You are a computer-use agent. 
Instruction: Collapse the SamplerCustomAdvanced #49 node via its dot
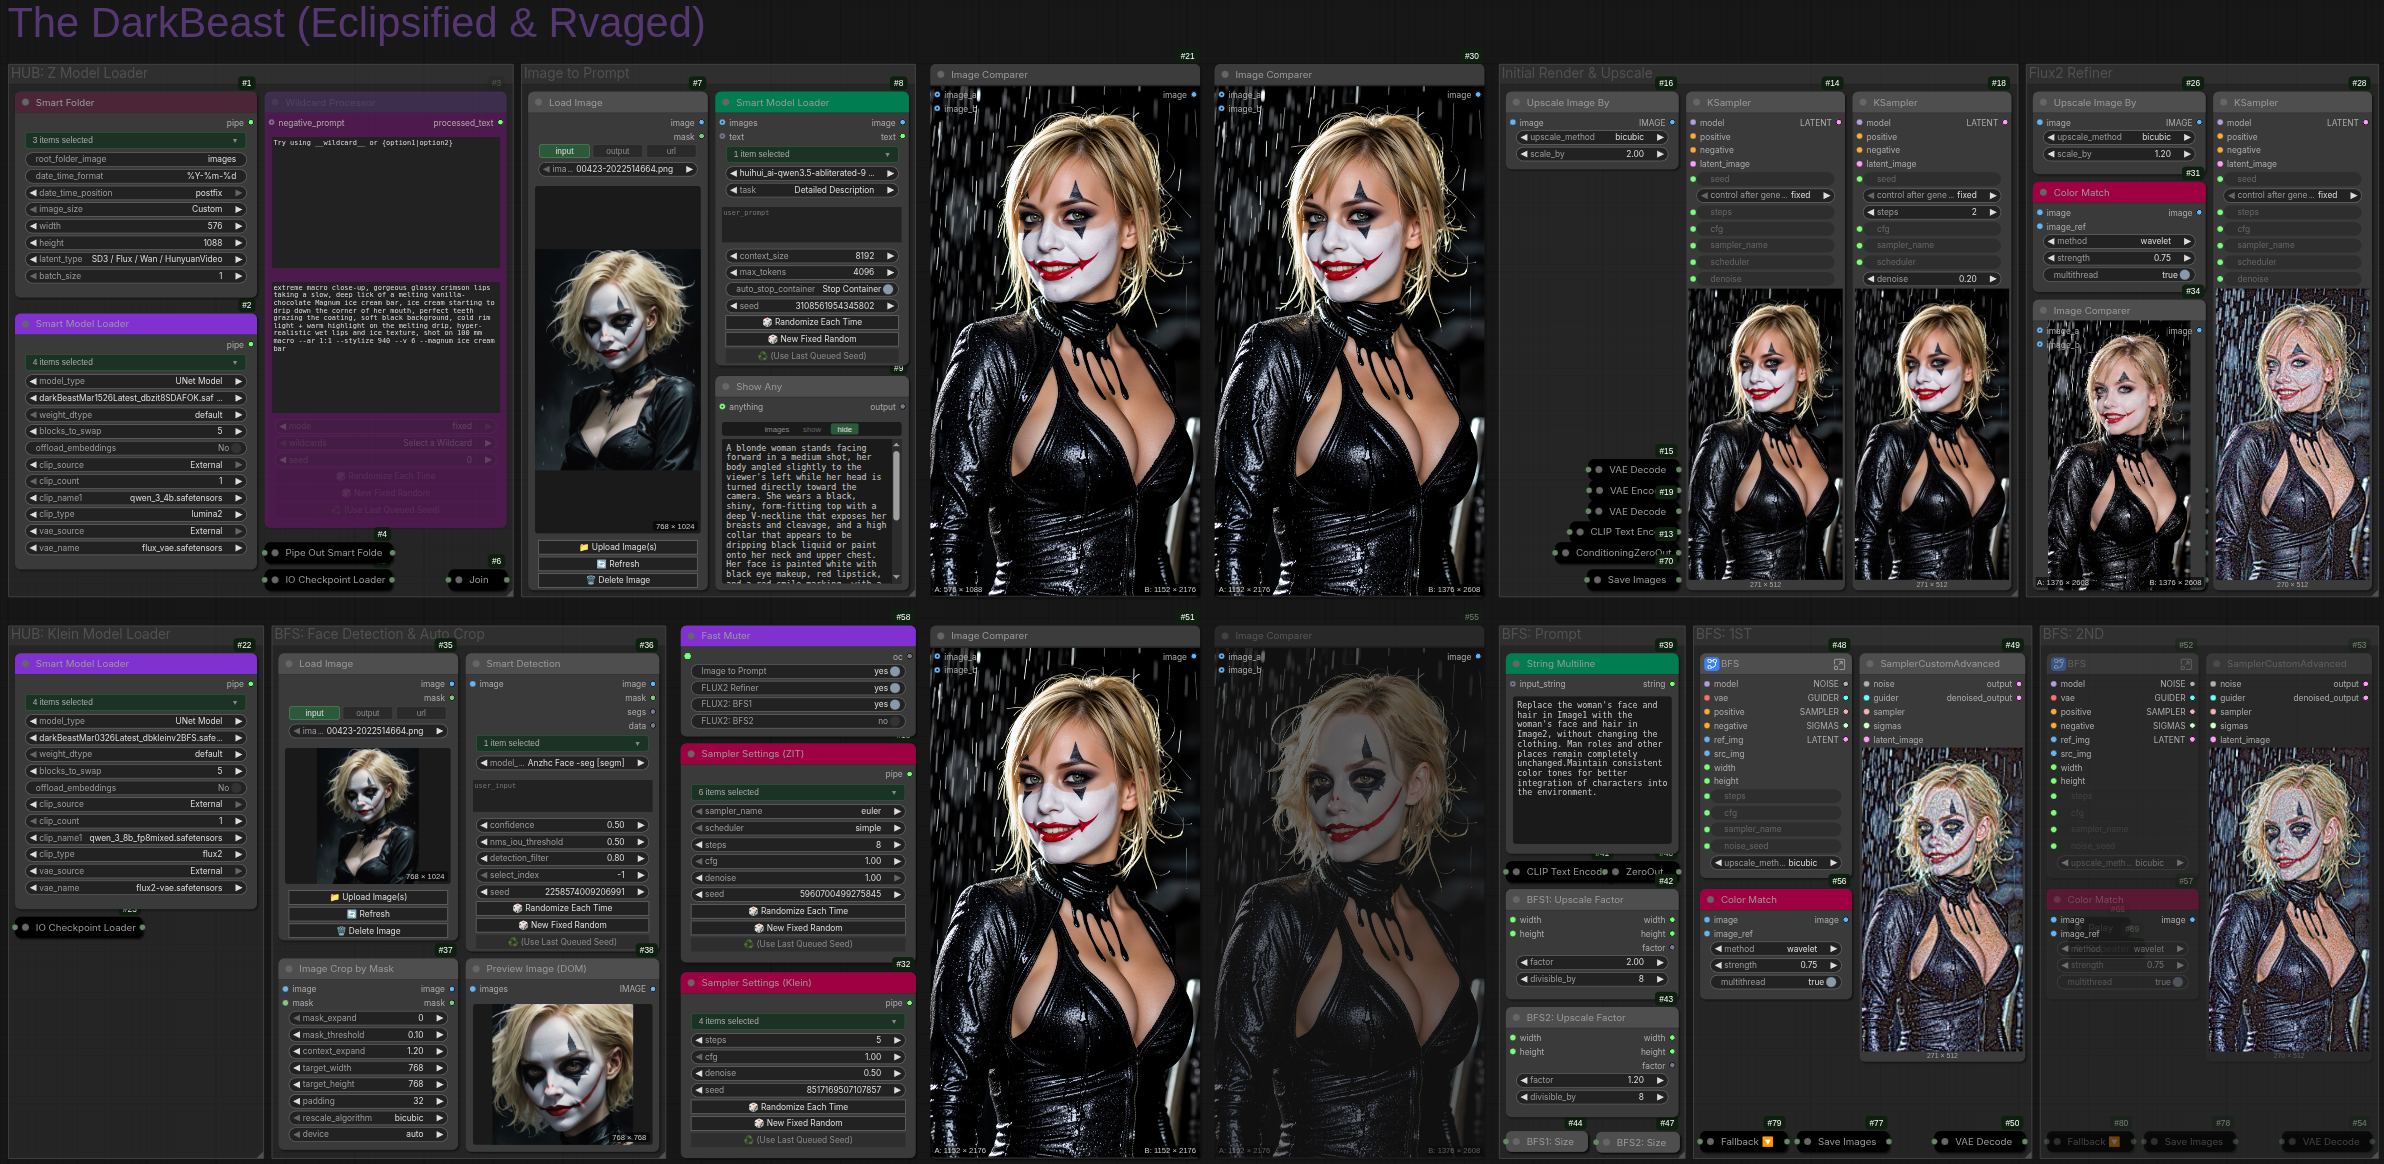[1869, 664]
